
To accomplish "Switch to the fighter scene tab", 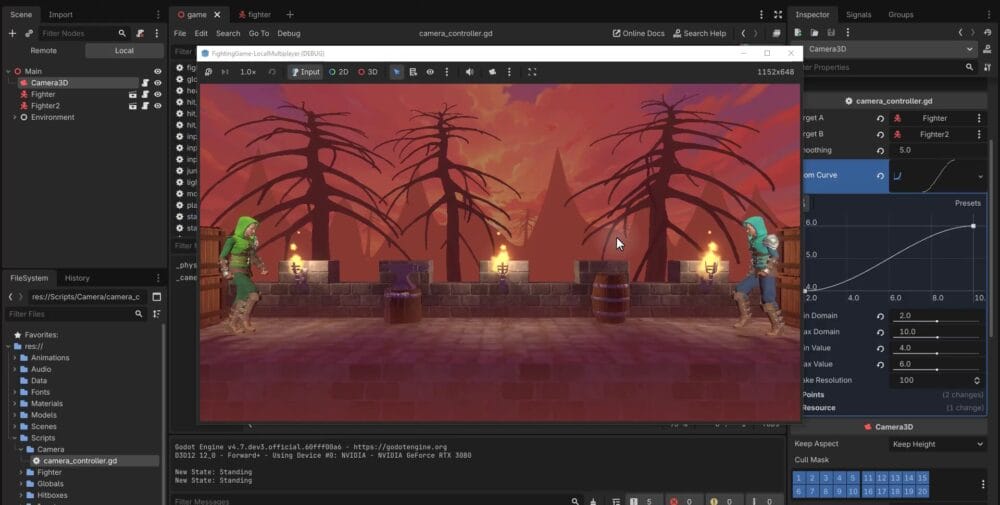I will pos(254,15).
